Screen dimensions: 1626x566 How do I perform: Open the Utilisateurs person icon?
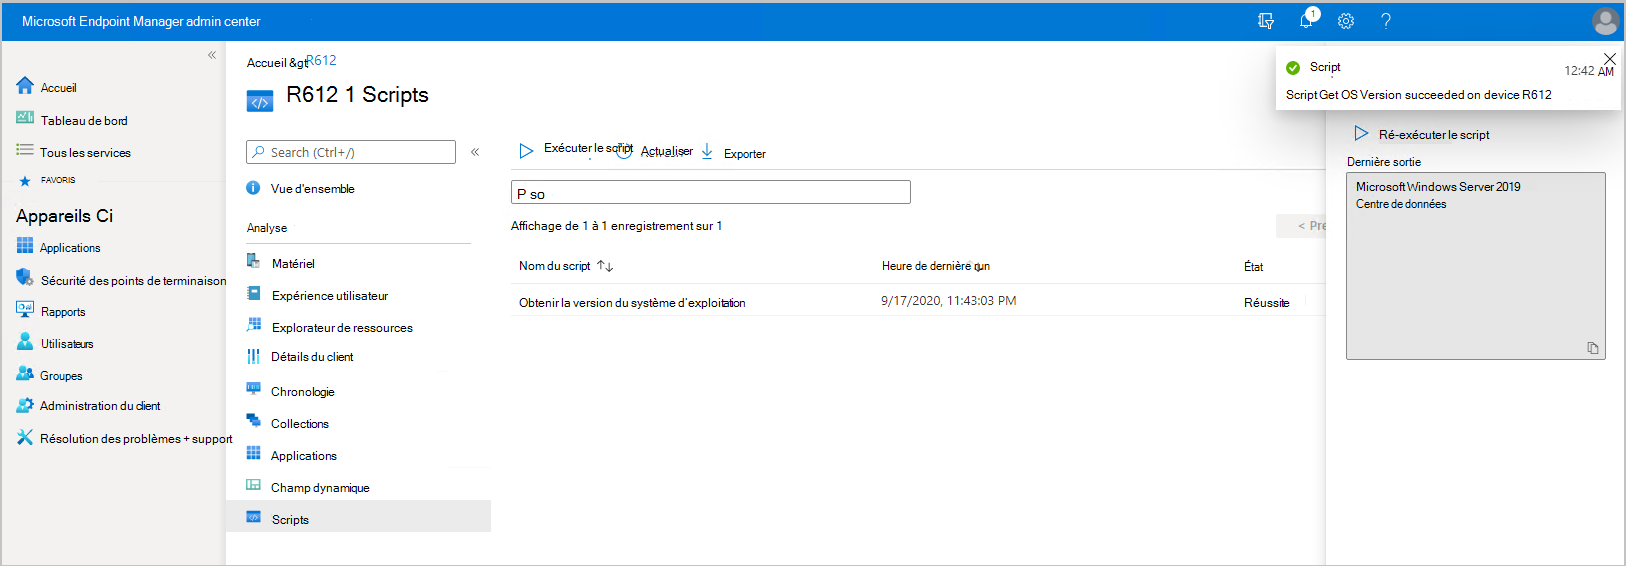(25, 342)
